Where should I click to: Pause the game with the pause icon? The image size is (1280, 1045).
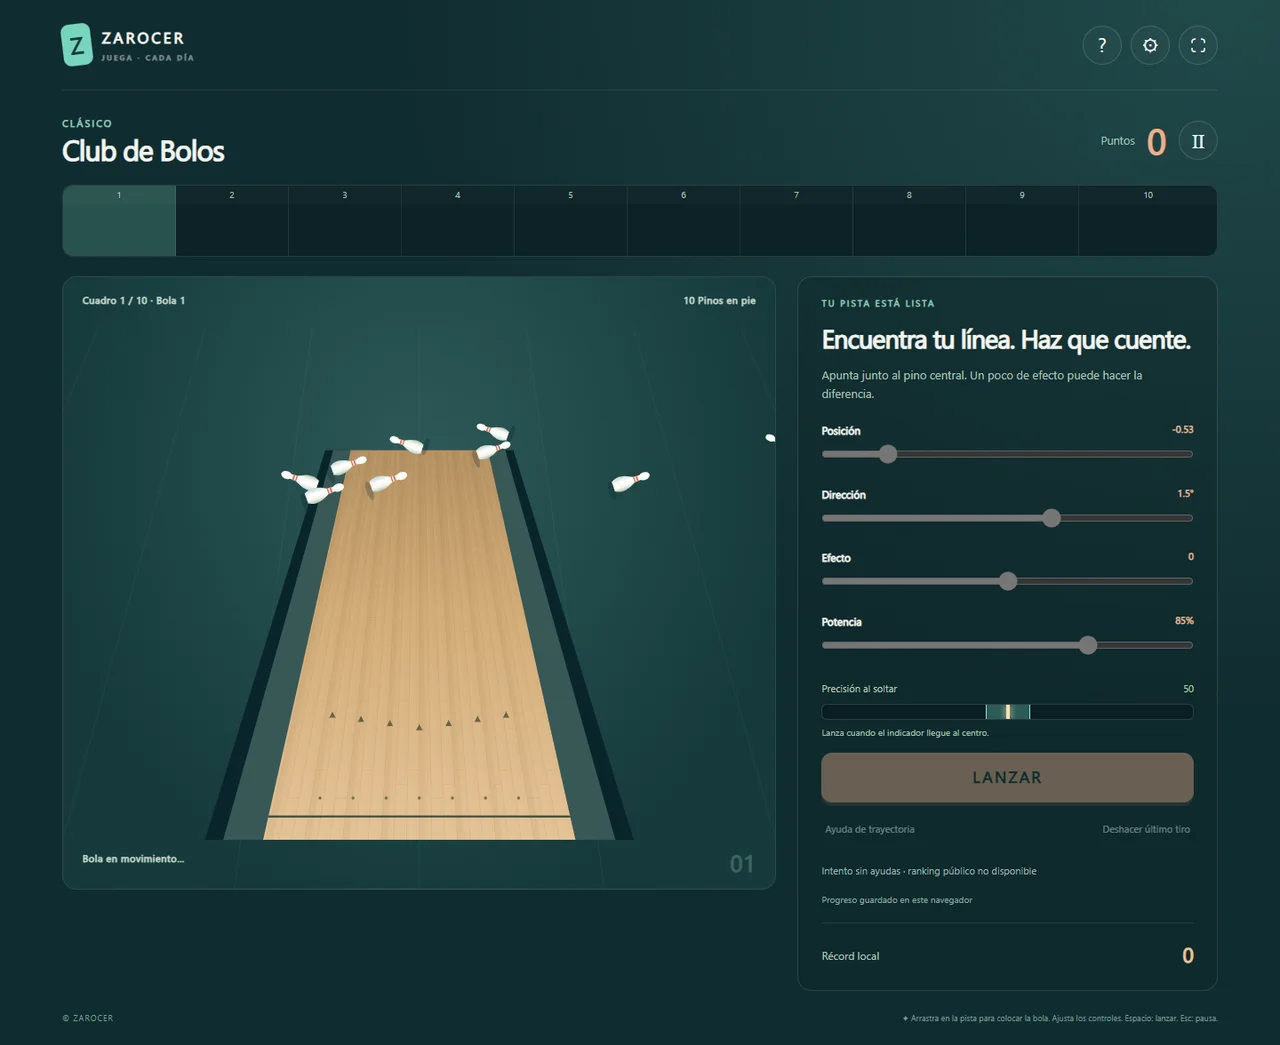click(1198, 141)
